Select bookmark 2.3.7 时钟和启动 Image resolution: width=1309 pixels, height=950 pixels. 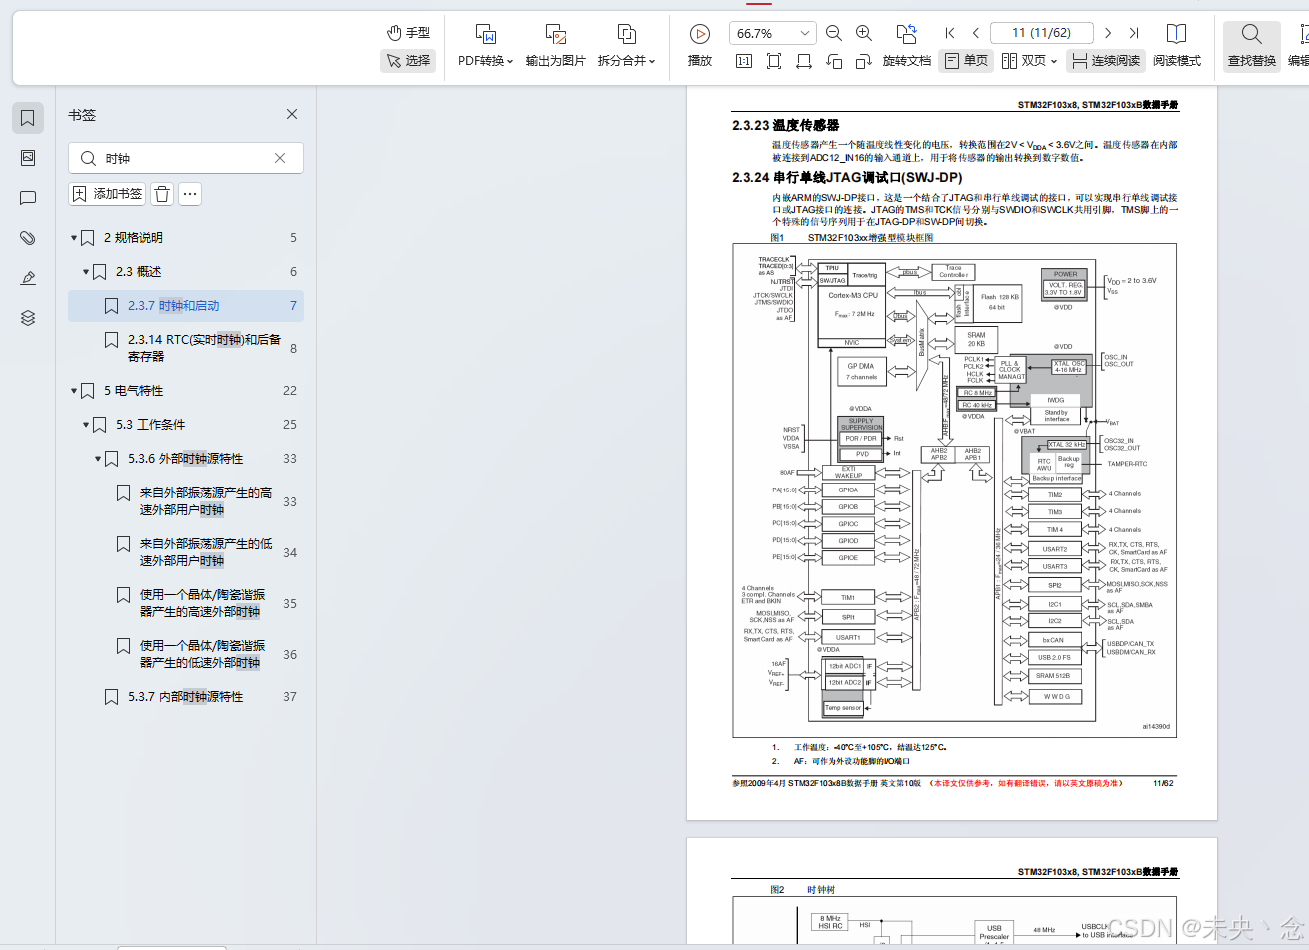[186, 306]
